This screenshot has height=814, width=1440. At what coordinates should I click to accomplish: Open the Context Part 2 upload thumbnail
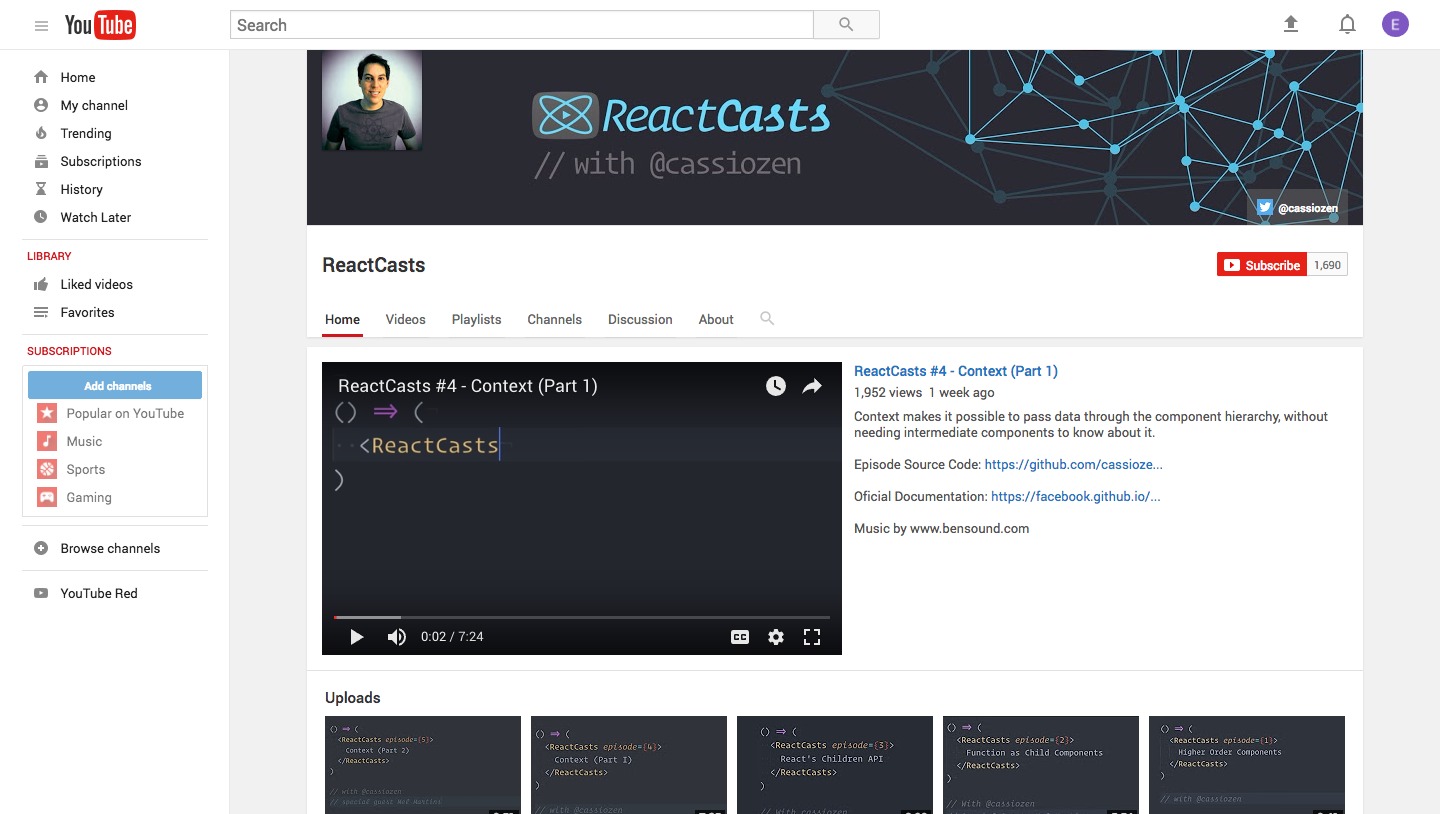point(422,764)
